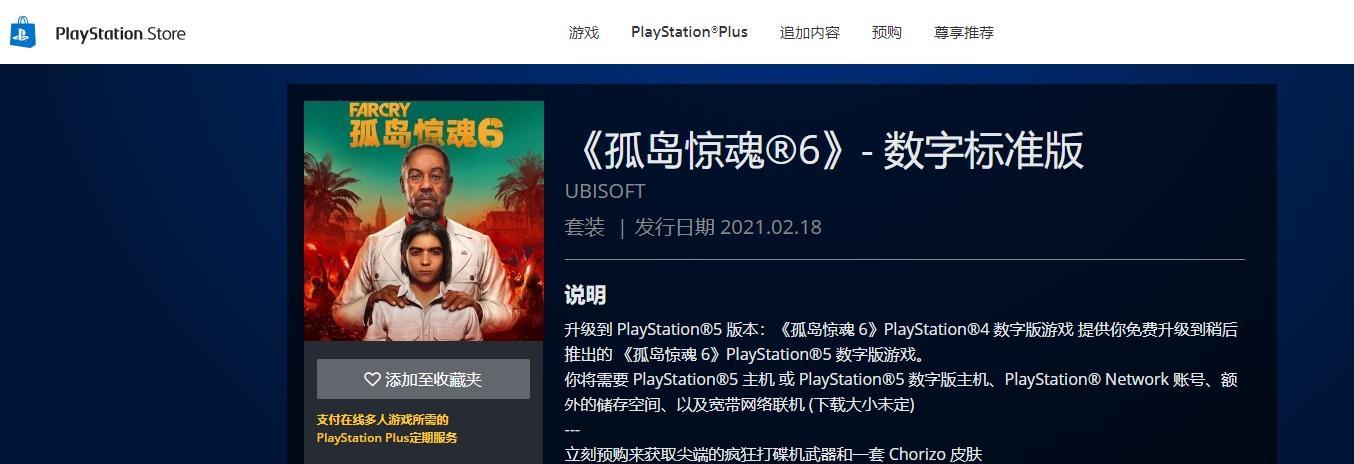Image resolution: width=1354 pixels, height=464 pixels.
Task: Click the 添加至收藏夹 button
Action: click(423, 380)
